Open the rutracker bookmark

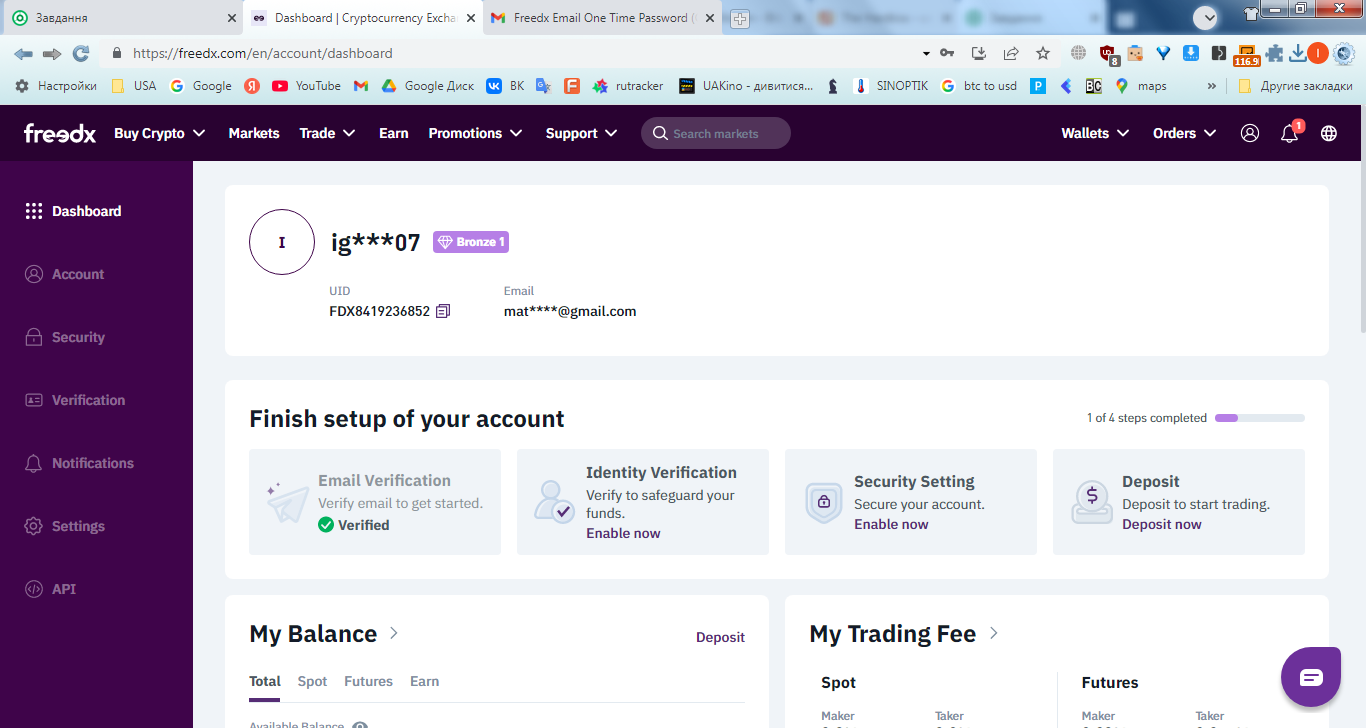point(627,86)
